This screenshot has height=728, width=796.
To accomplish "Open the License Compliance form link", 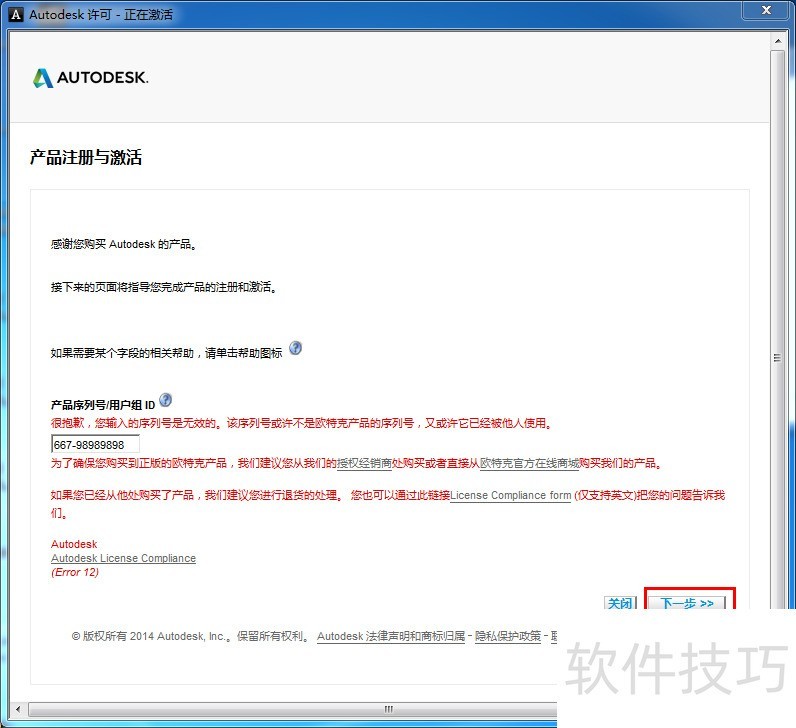I will 510,495.
